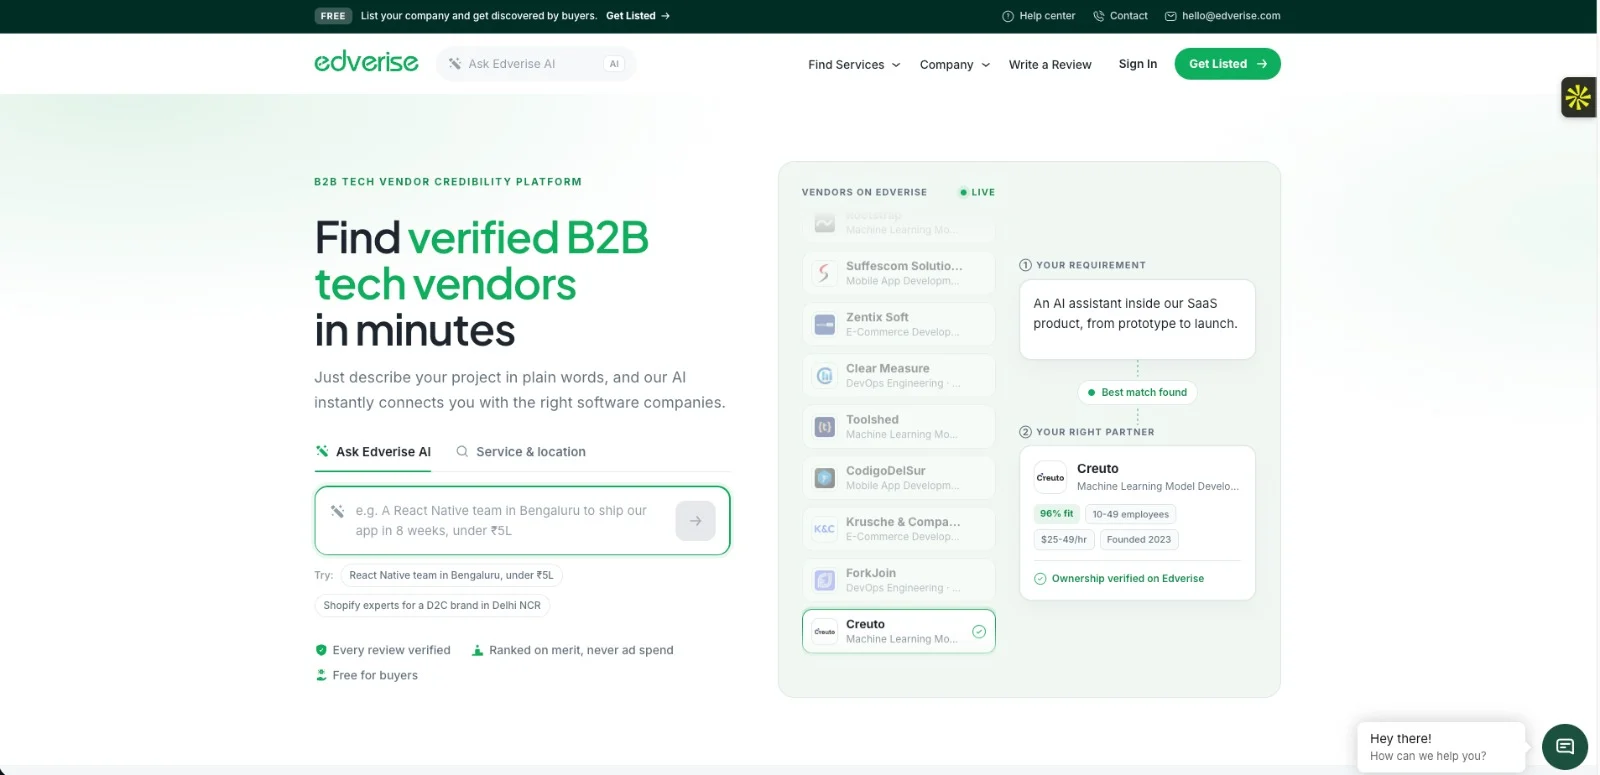Click Sign In in the header

point(1138,64)
